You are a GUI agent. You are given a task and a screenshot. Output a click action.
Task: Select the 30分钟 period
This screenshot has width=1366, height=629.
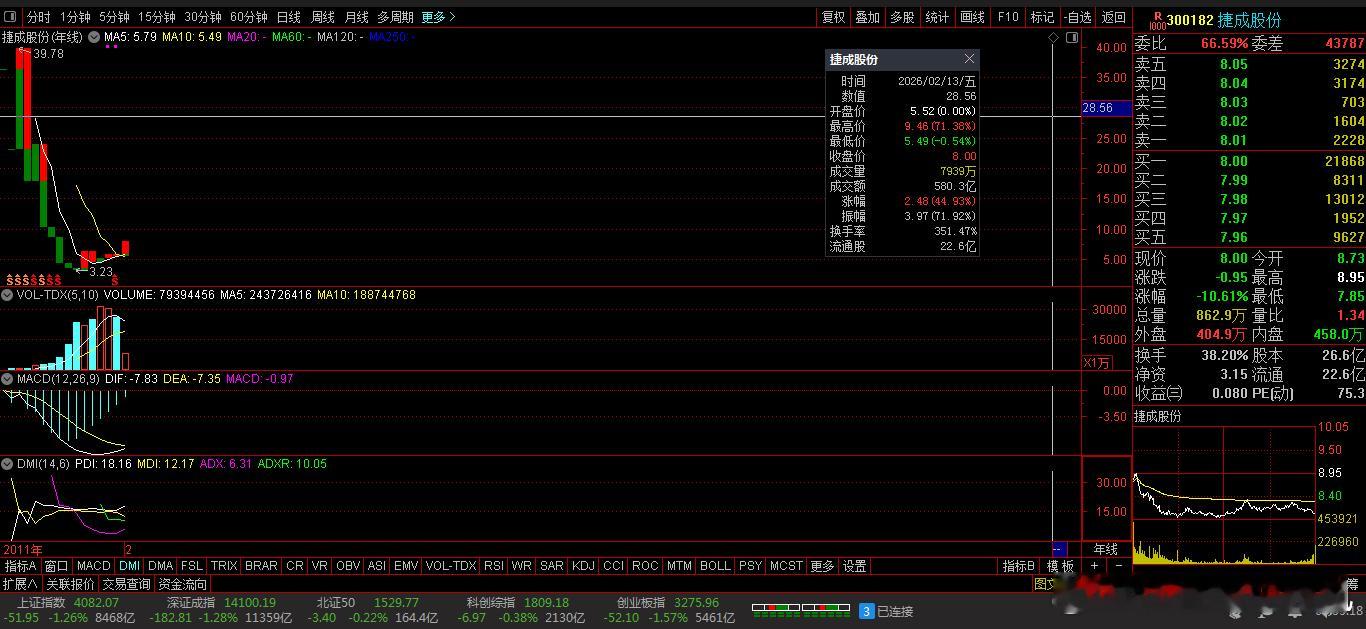(x=203, y=17)
